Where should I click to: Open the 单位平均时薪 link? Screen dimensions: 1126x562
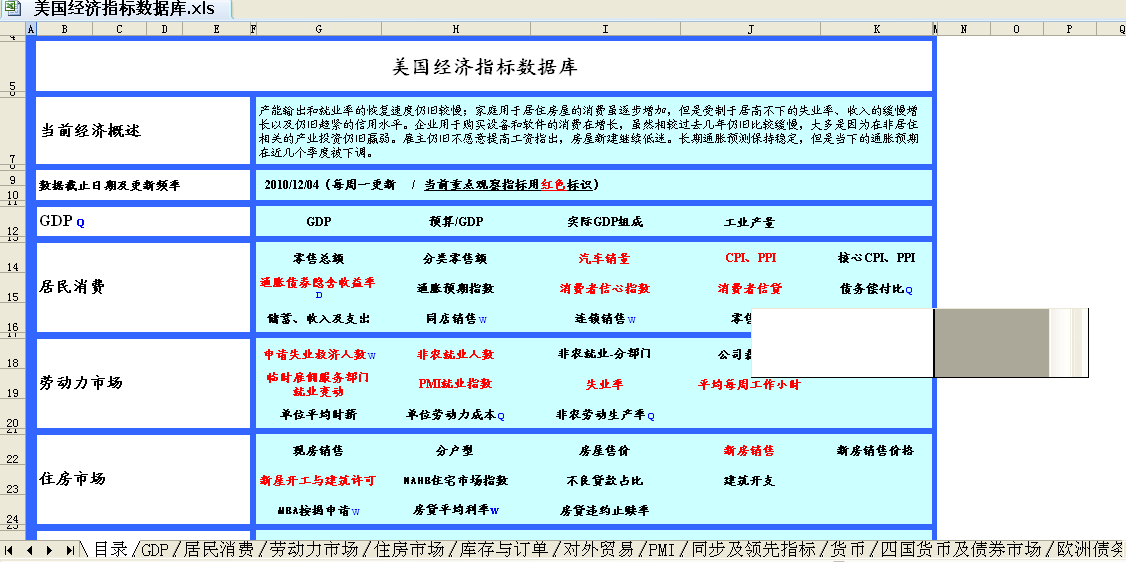[x=318, y=415]
